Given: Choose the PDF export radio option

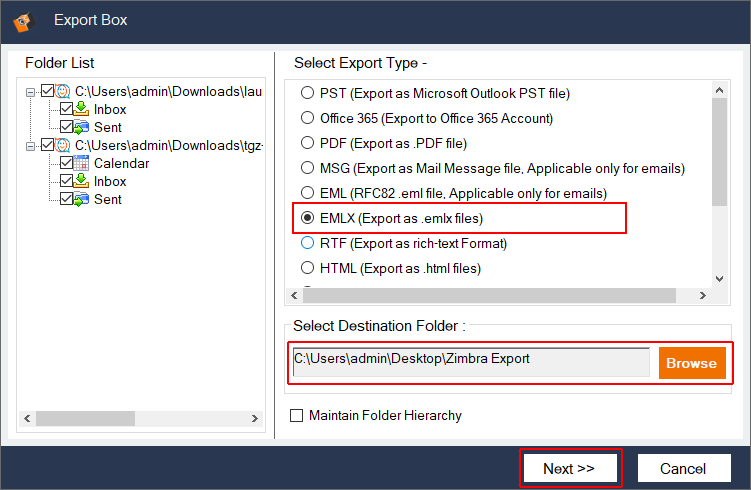Looking at the screenshot, I should pyautogui.click(x=306, y=143).
